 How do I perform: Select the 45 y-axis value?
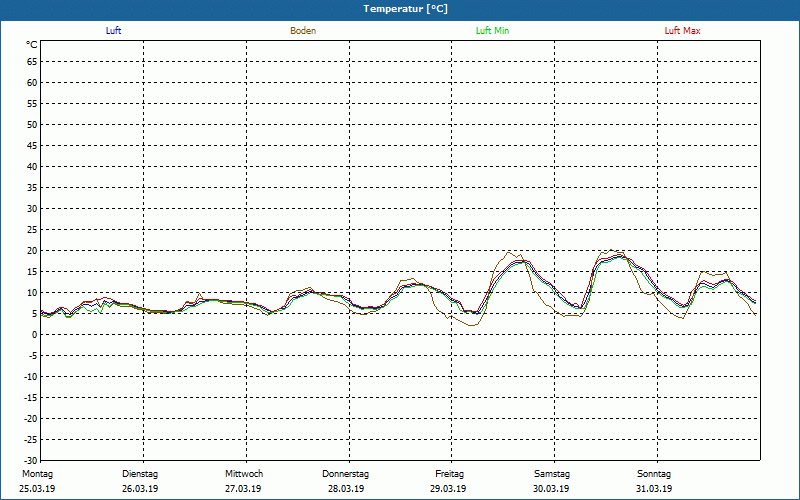(x=32, y=145)
